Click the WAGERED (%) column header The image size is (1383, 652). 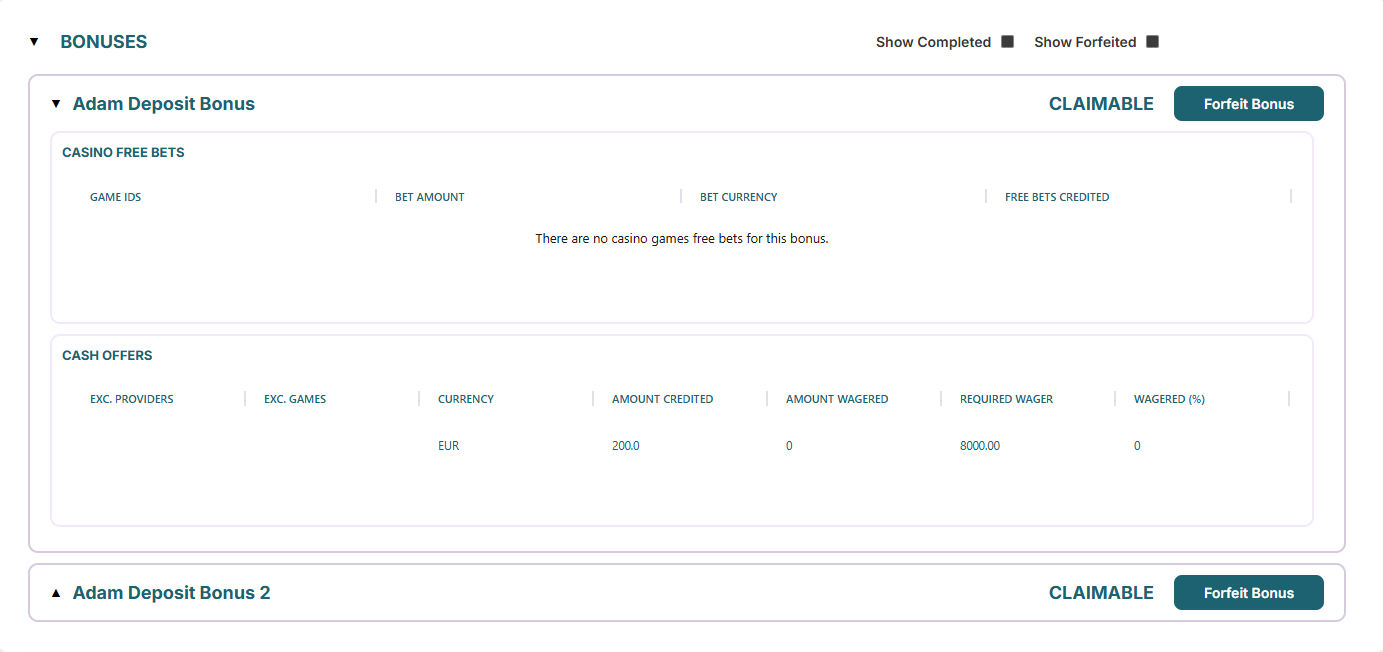click(1168, 399)
